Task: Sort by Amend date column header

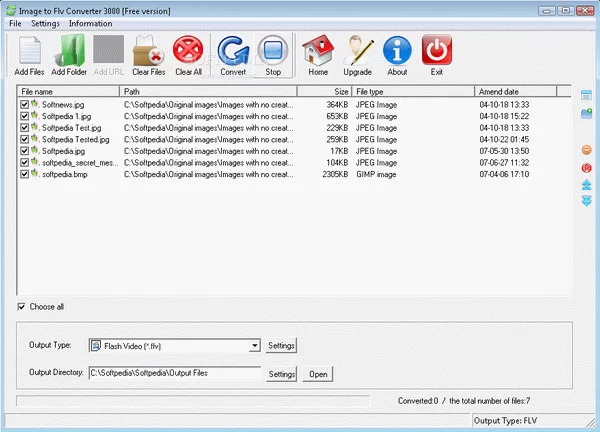Action: click(x=516, y=91)
